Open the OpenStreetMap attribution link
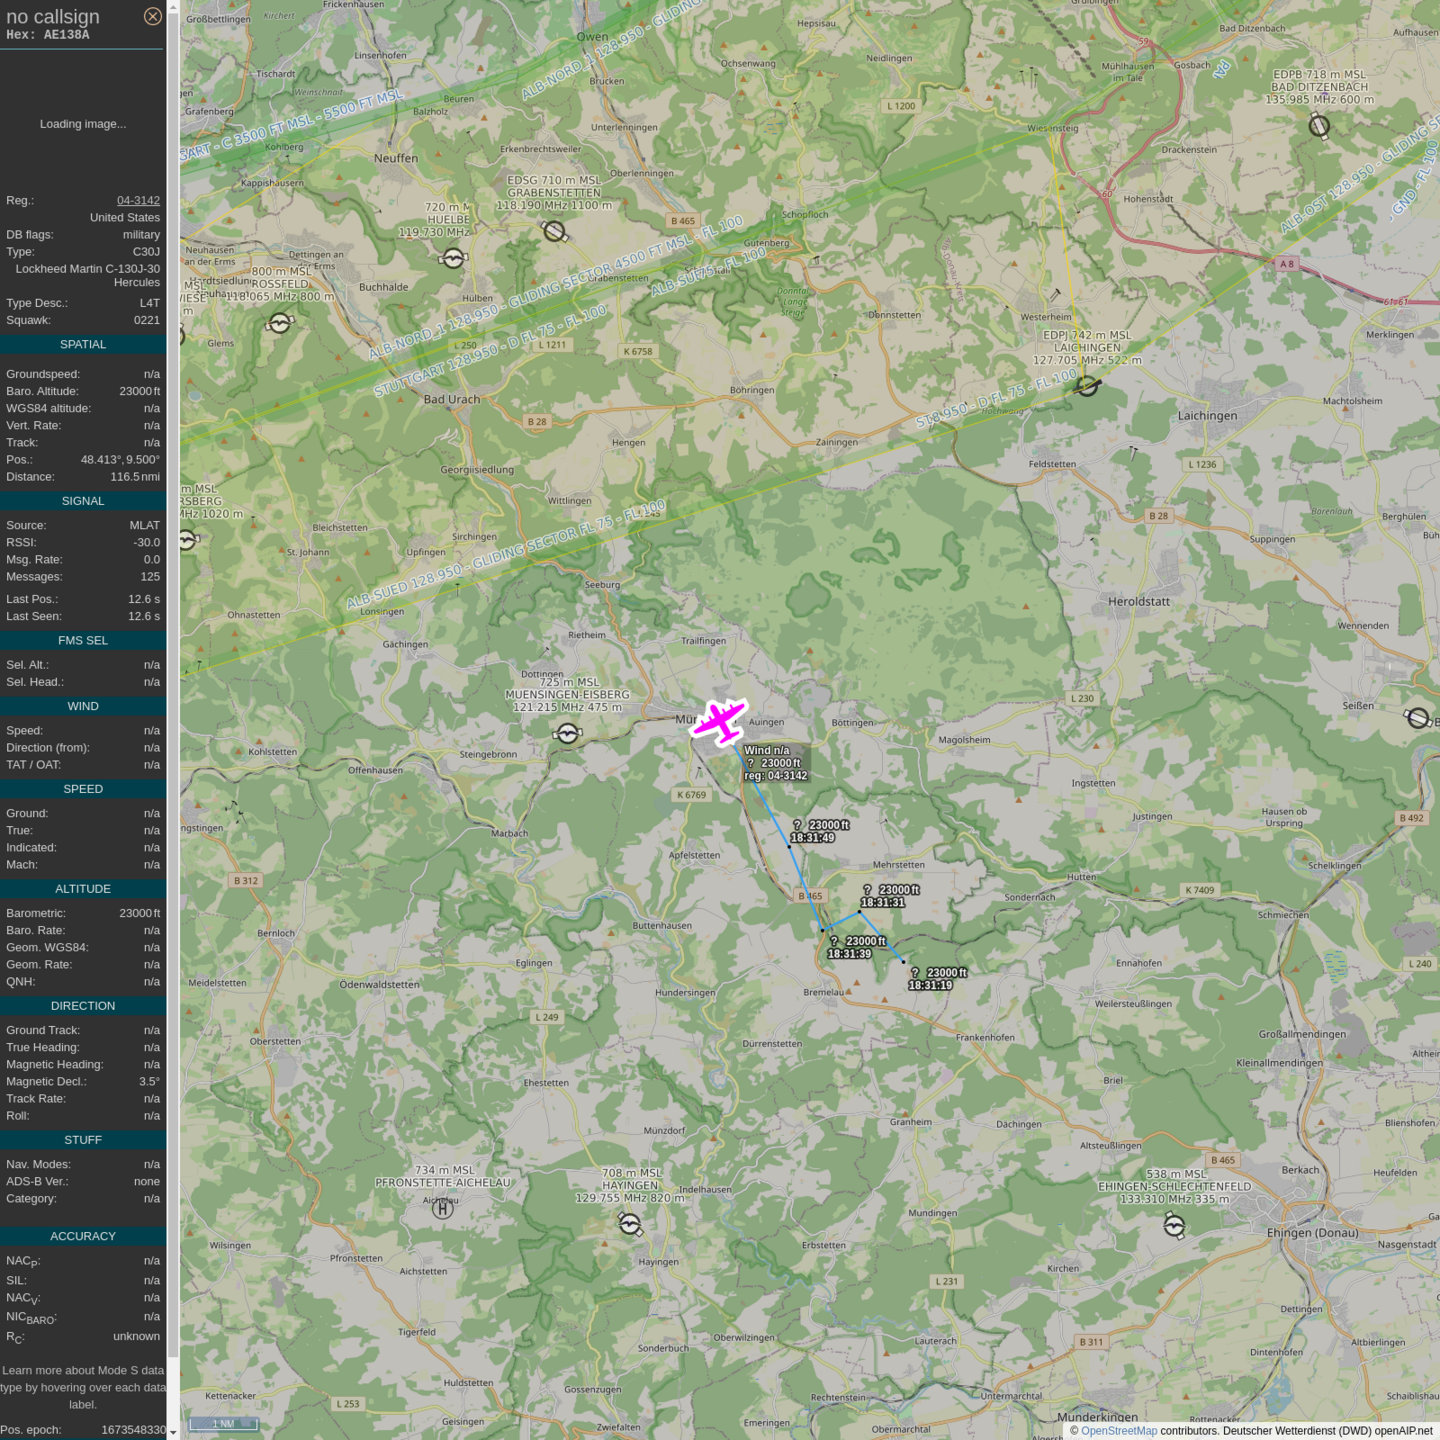 point(1118,1431)
